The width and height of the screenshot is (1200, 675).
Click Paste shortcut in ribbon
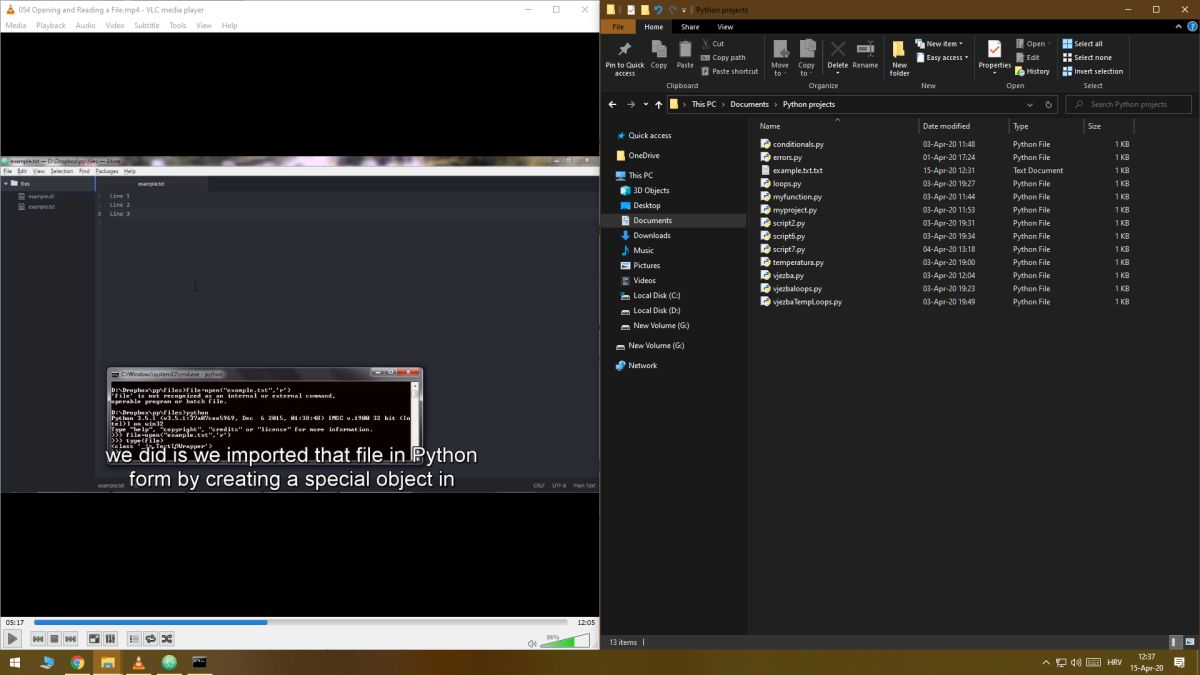click(730, 71)
